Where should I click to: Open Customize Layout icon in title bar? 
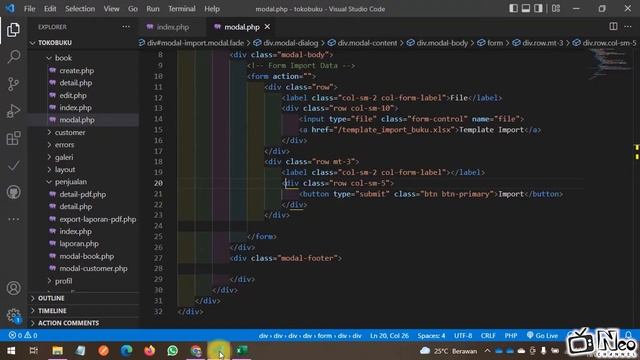coord(556,9)
